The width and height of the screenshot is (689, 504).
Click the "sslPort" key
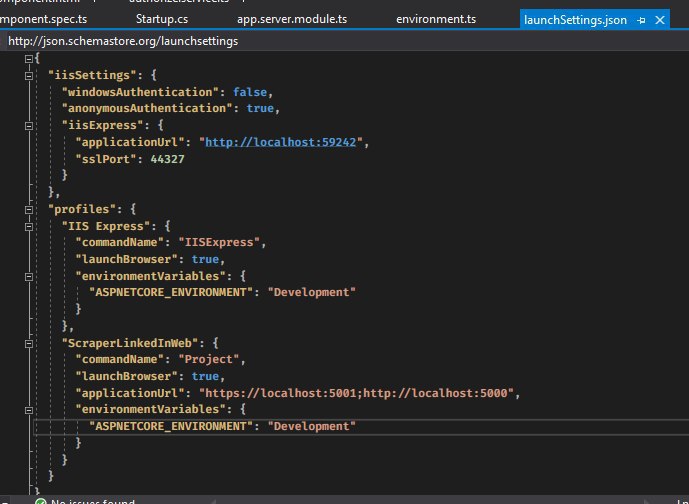(106, 159)
